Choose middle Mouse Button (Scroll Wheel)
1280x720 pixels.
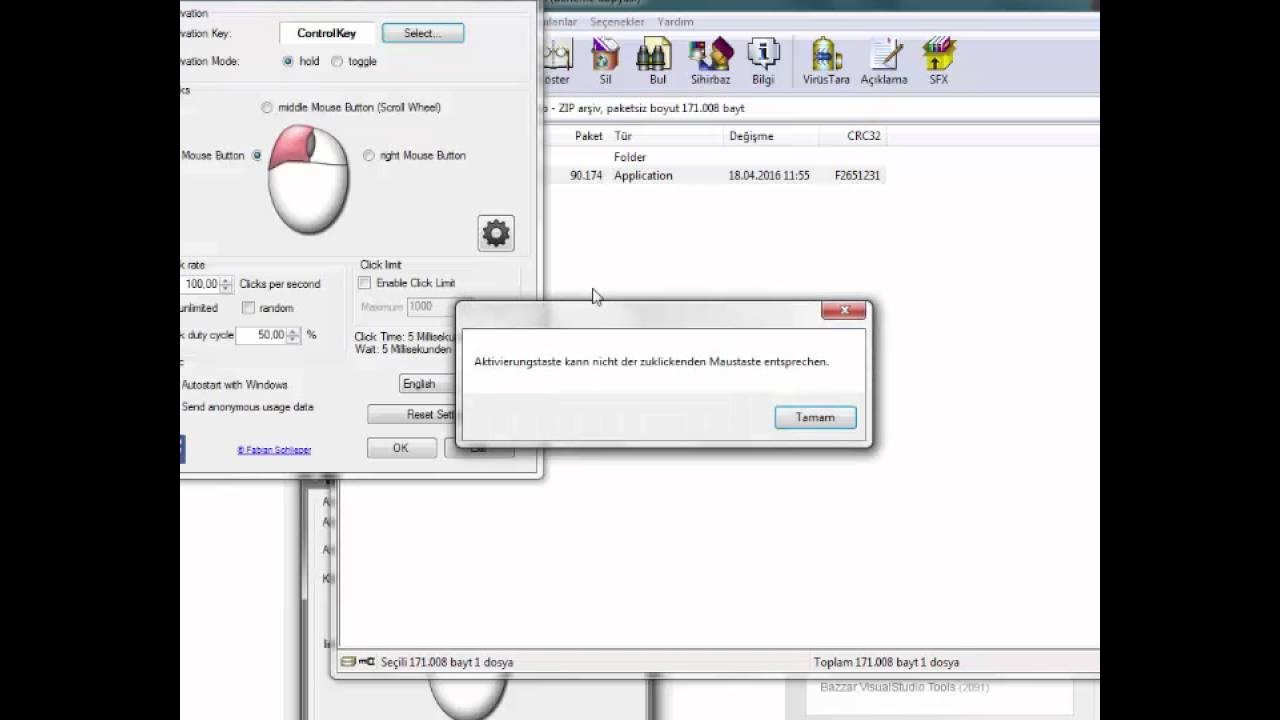point(267,107)
